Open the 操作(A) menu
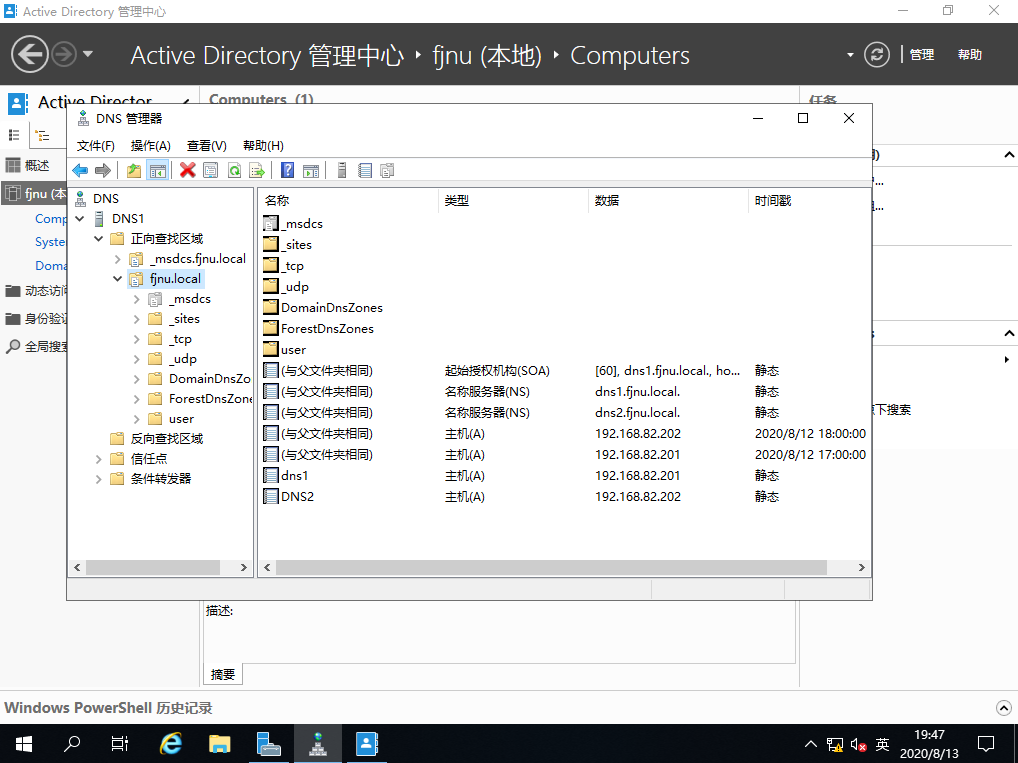Image resolution: width=1018 pixels, height=763 pixels. click(x=151, y=145)
